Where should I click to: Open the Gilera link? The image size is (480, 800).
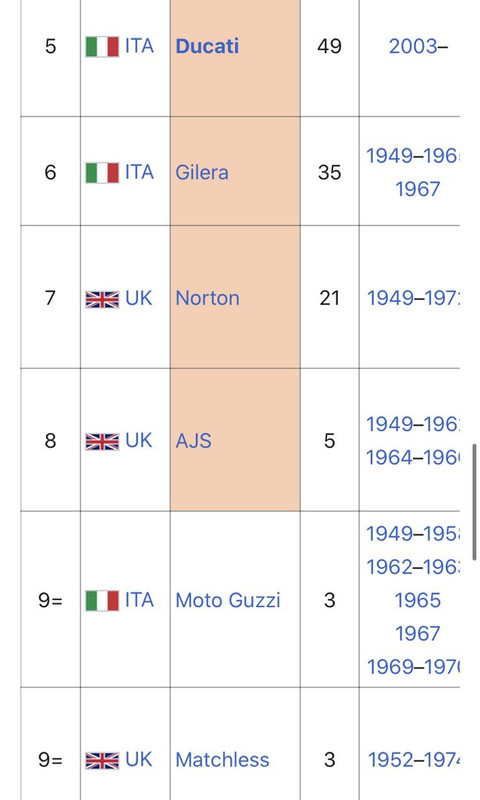click(202, 172)
